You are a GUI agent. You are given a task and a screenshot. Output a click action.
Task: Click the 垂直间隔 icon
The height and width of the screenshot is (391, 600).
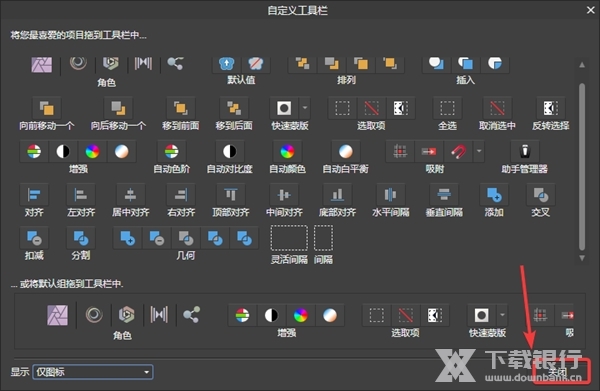[x=444, y=195]
